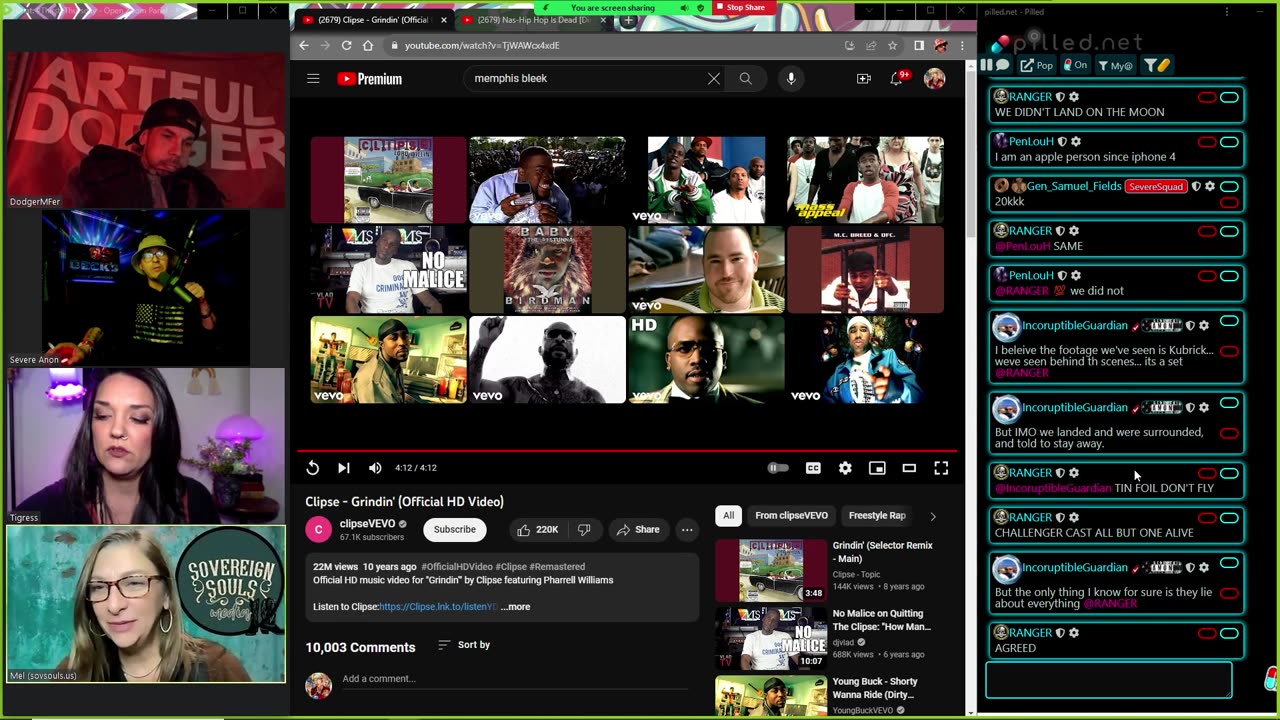Screen dimensions: 1280x720
Task: Select the All filter chip
Action: (x=728, y=516)
